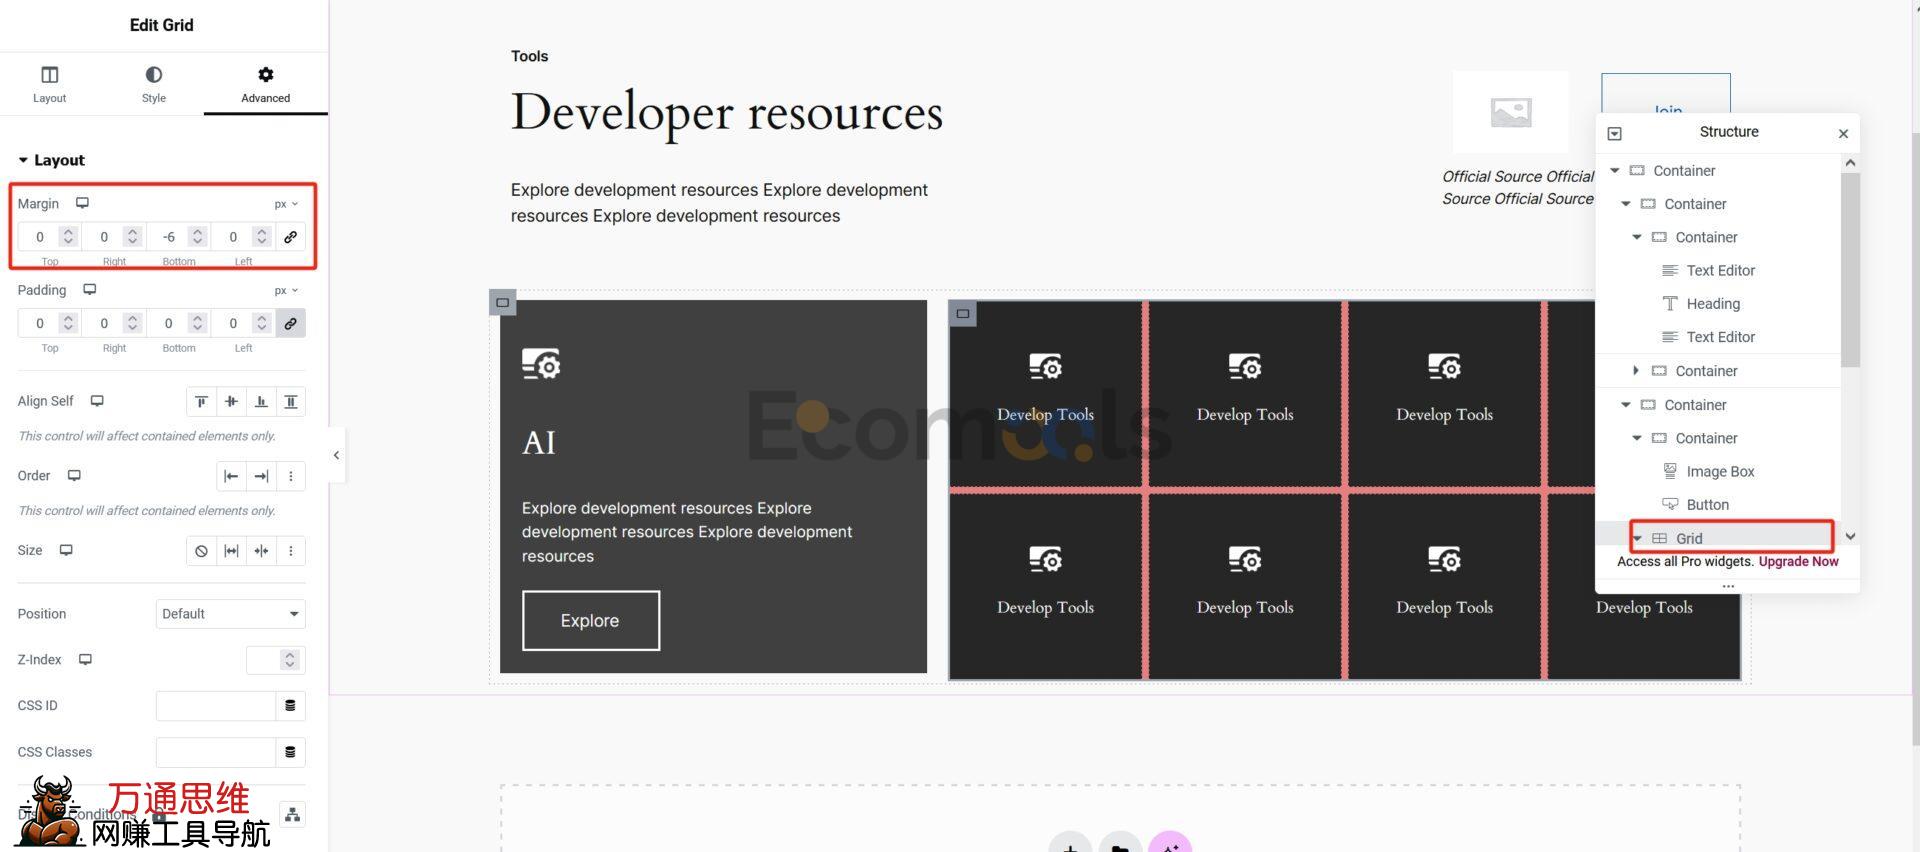Toggle the Margin linked values icon
The image size is (1920, 852).
(290, 237)
